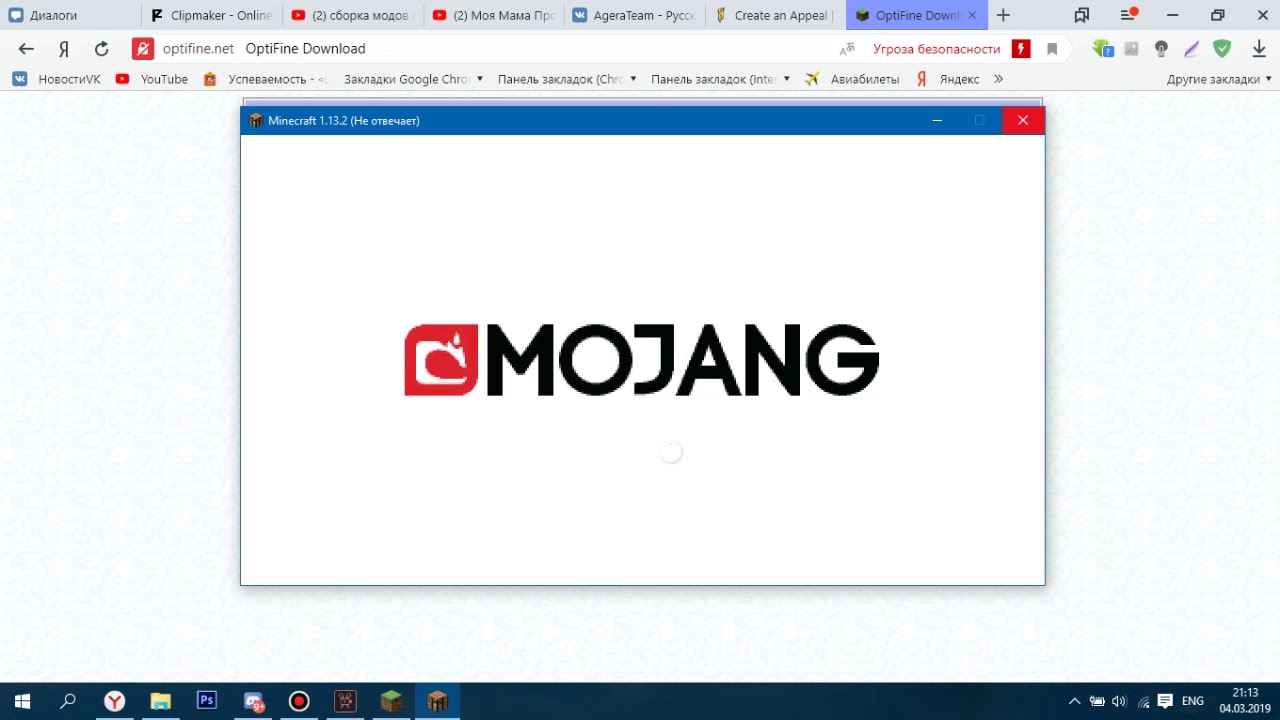
Task: Open File Explorer from the taskbar
Action: tap(161, 701)
